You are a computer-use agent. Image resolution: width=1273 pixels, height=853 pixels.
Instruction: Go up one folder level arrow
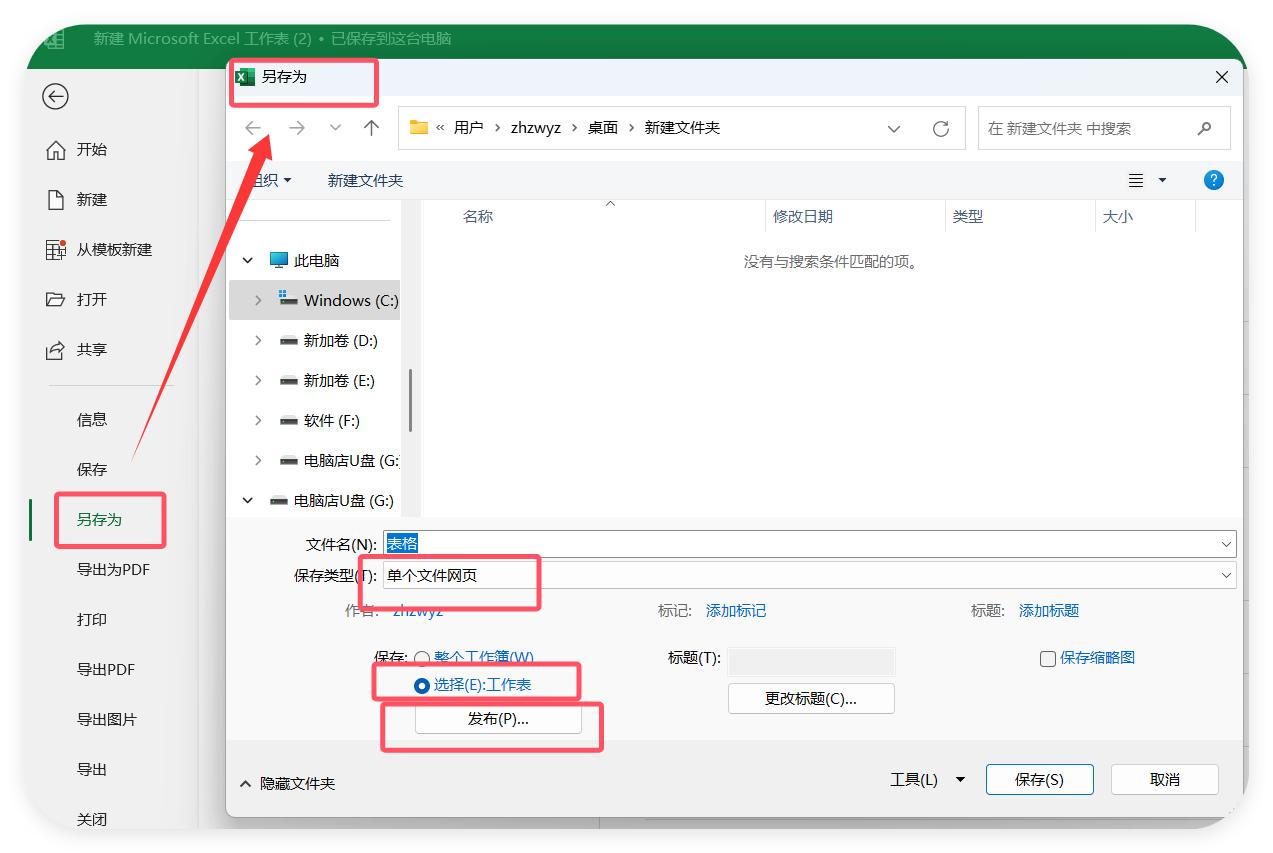click(372, 128)
